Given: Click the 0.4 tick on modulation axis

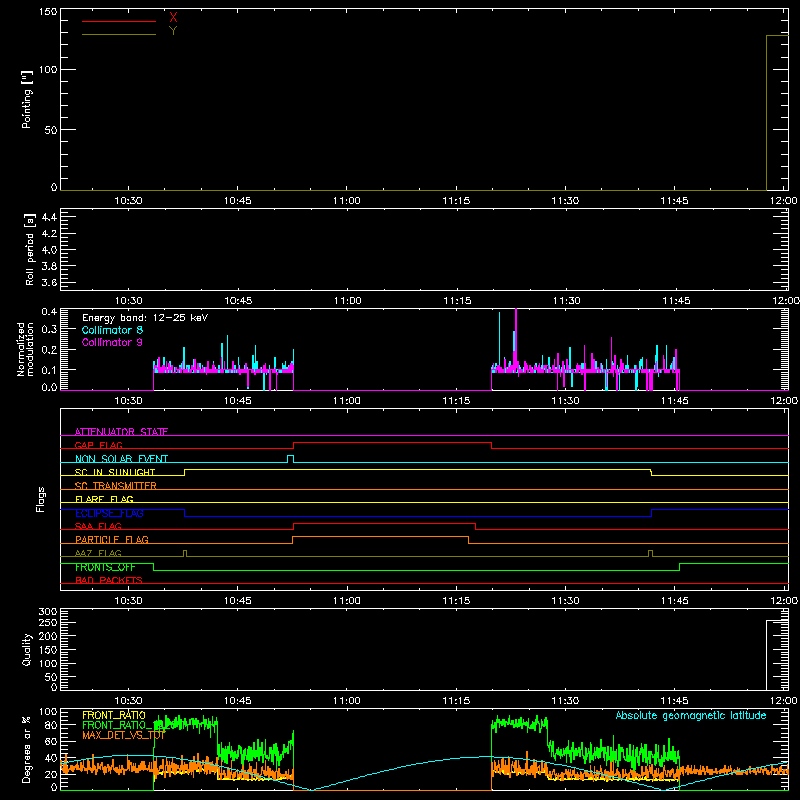Looking at the screenshot, I should tap(49, 311).
